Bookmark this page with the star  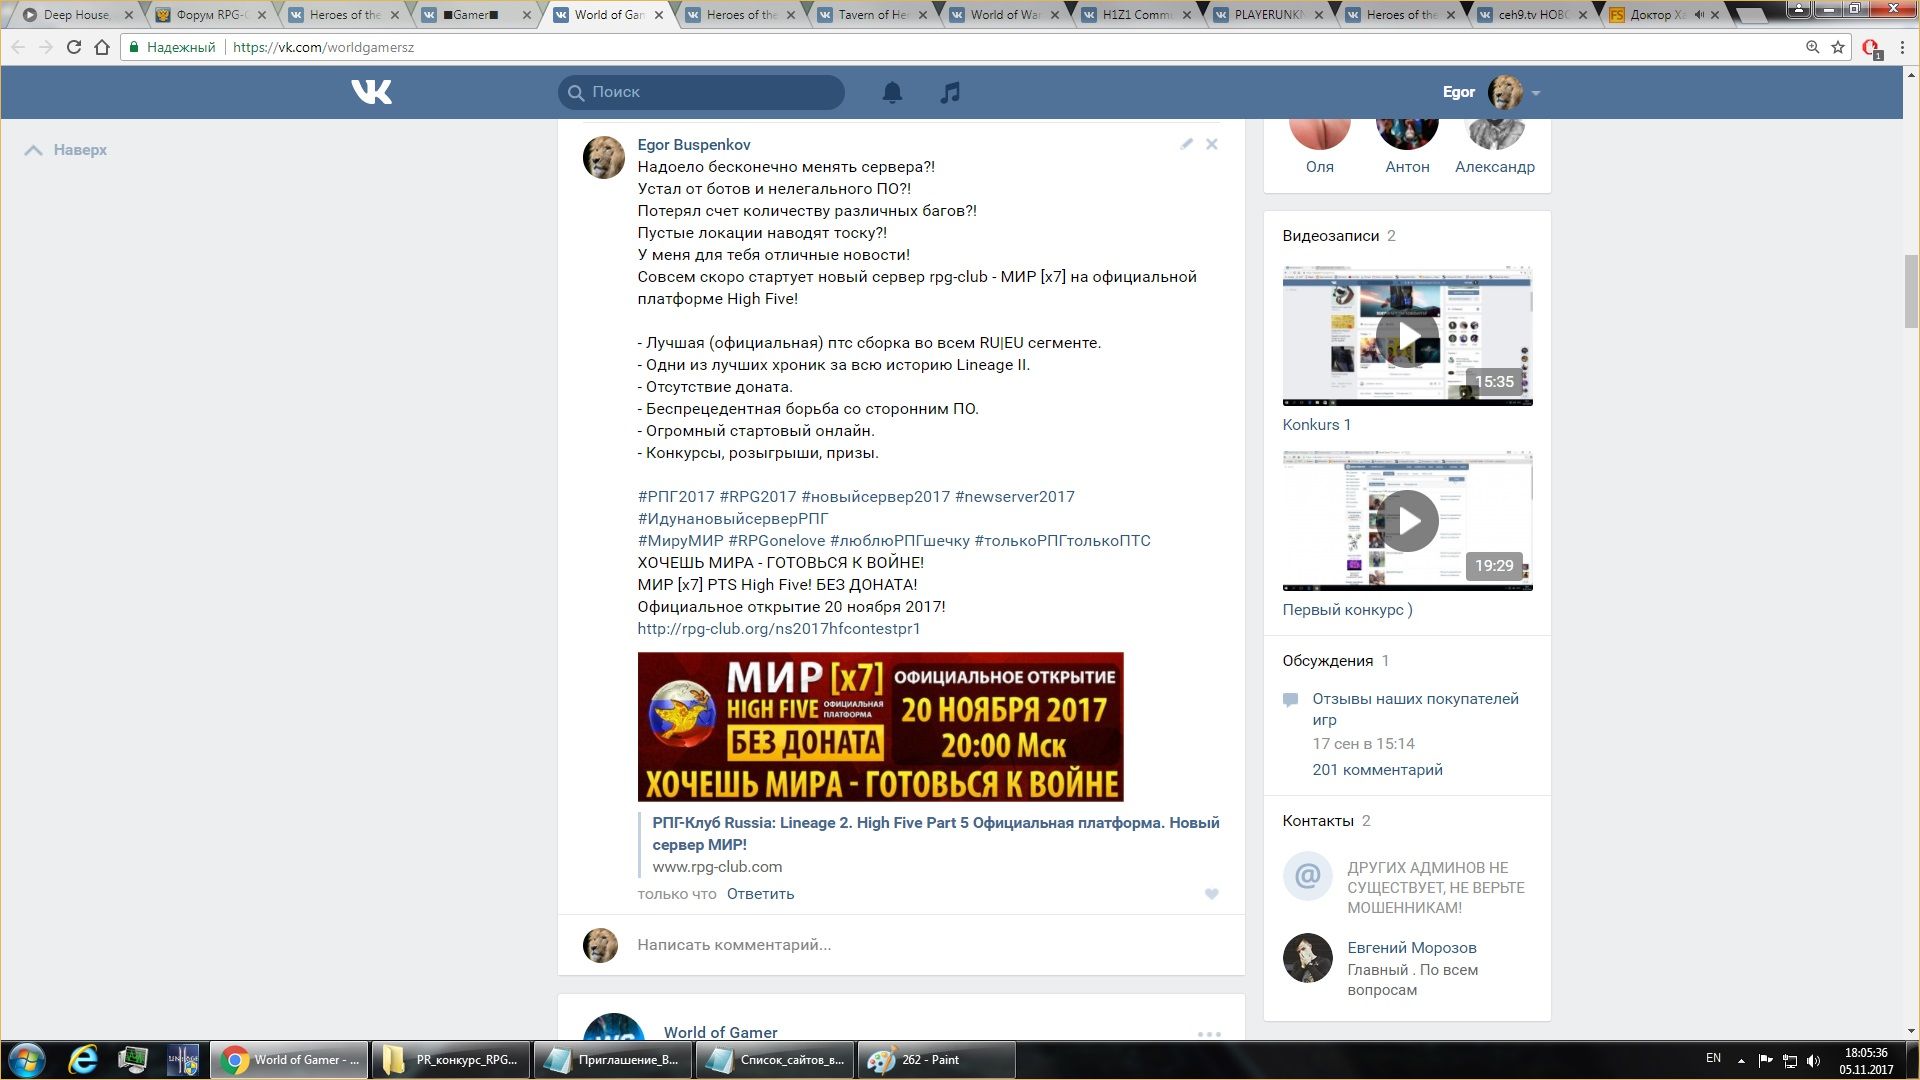[x=1838, y=47]
